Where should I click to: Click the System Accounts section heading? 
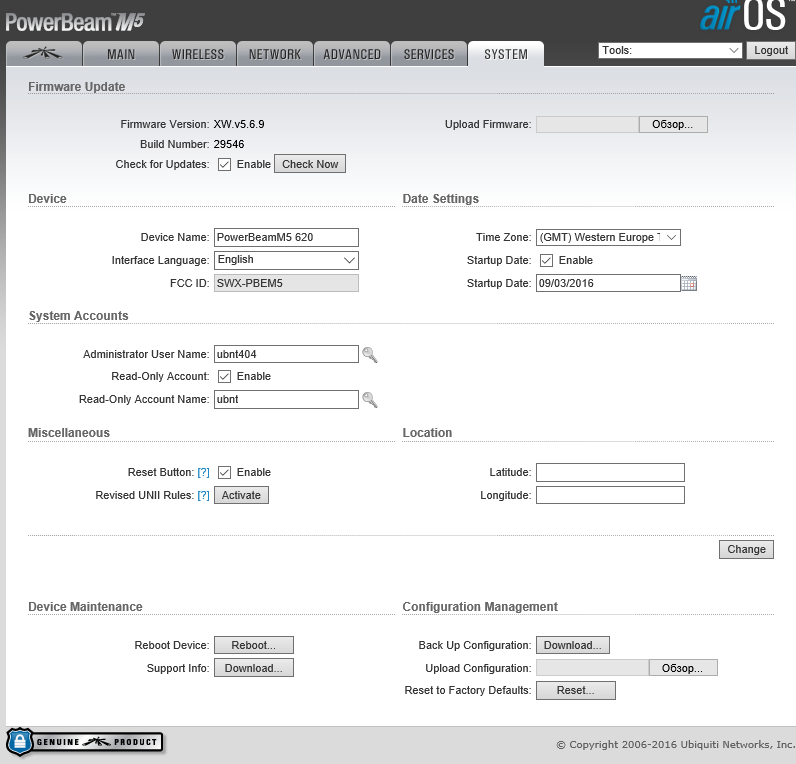(79, 316)
